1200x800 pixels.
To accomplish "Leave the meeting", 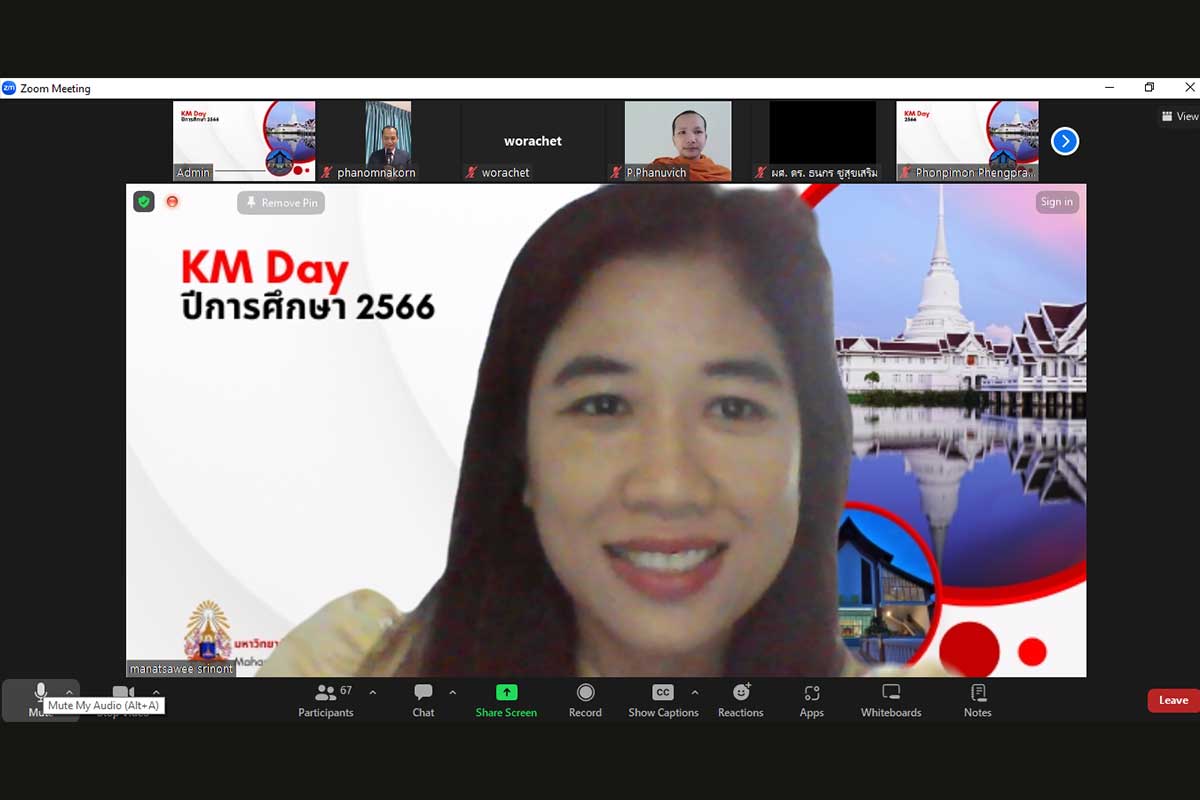I will click(x=1172, y=700).
